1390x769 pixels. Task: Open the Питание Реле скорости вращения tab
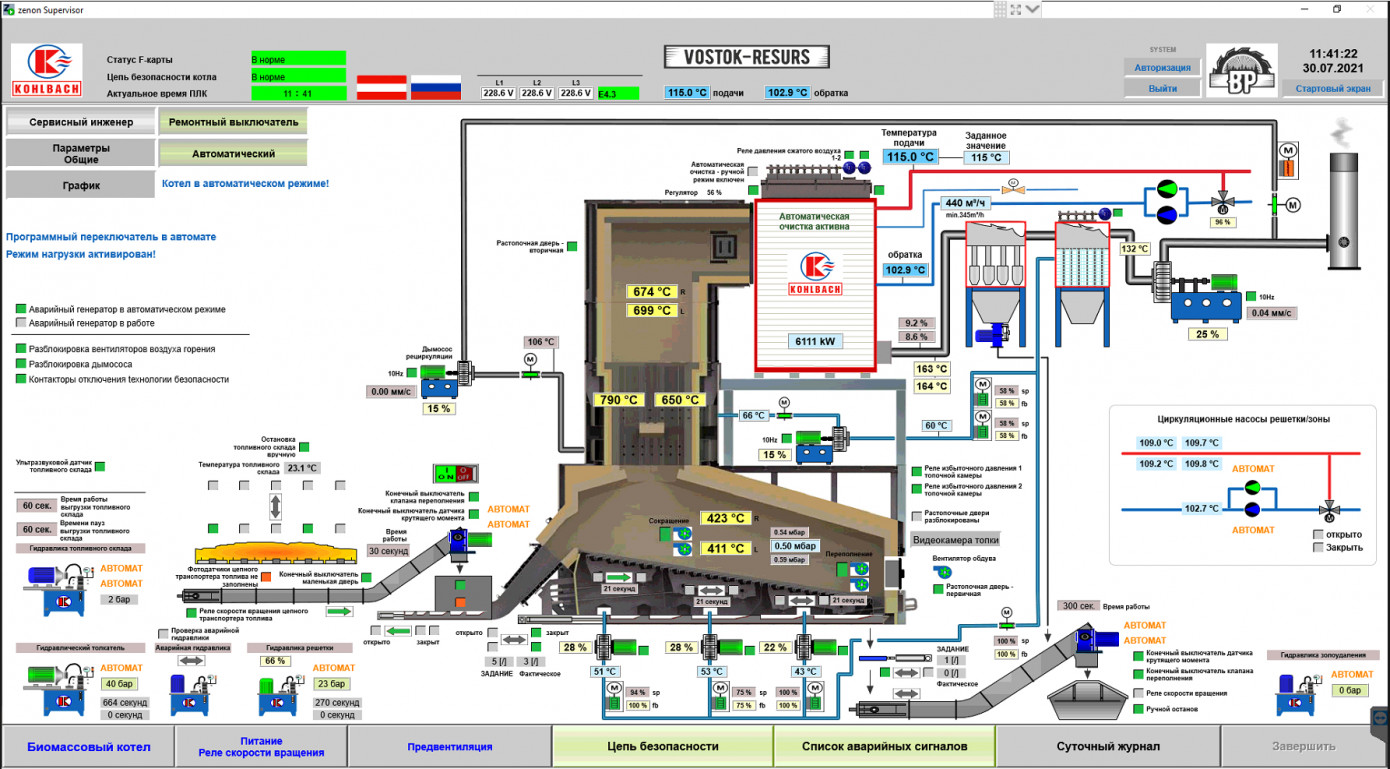(x=261, y=747)
